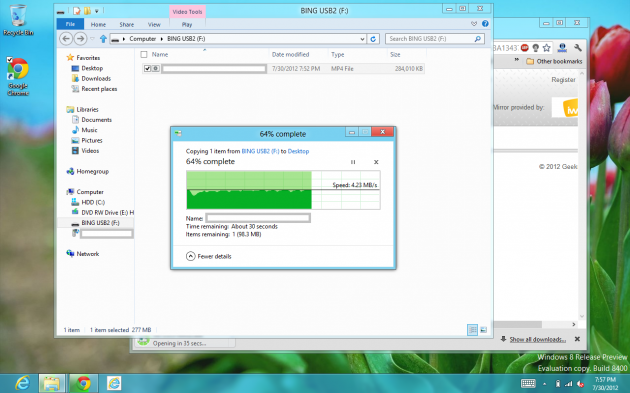The image size is (630, 393).
Task: Click the Show all downloads link
Action: (x=538, y=340)
